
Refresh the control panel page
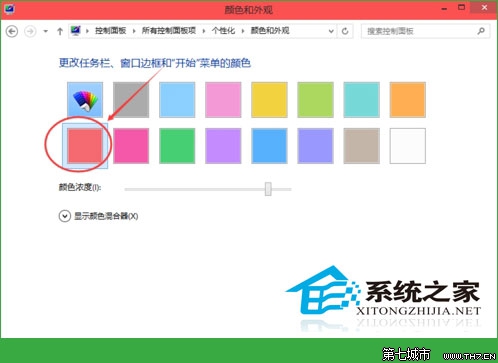345,31
